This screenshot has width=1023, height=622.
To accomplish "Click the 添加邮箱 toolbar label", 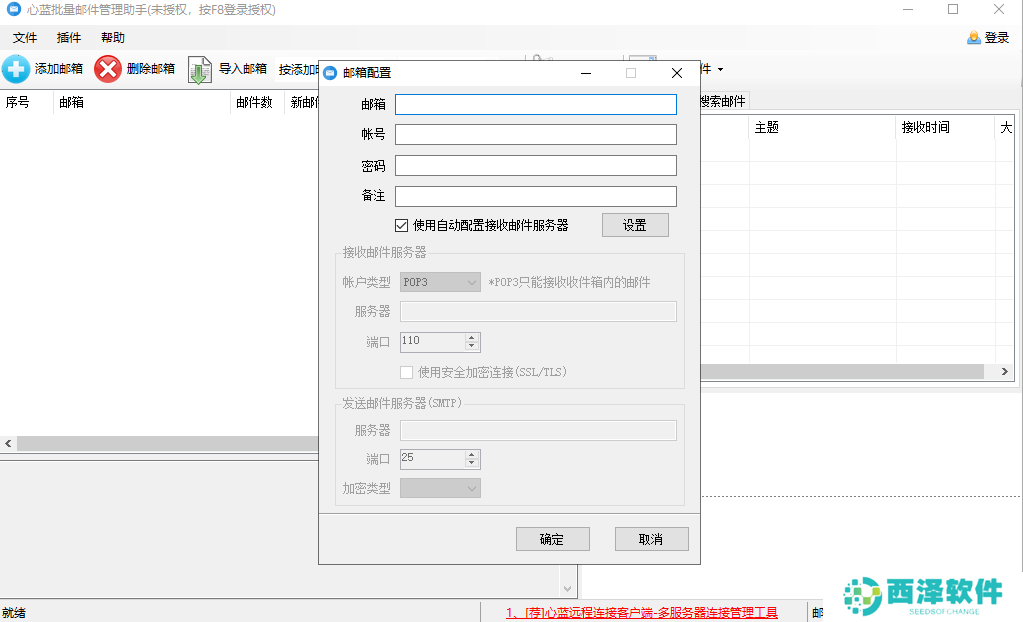I will coord(59,69).
